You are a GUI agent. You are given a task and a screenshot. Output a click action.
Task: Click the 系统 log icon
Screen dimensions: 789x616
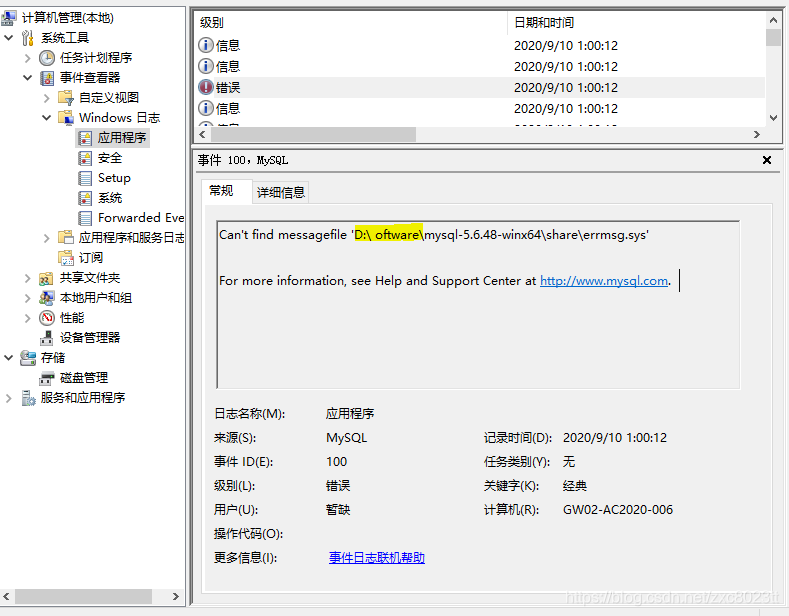(85, 198)
